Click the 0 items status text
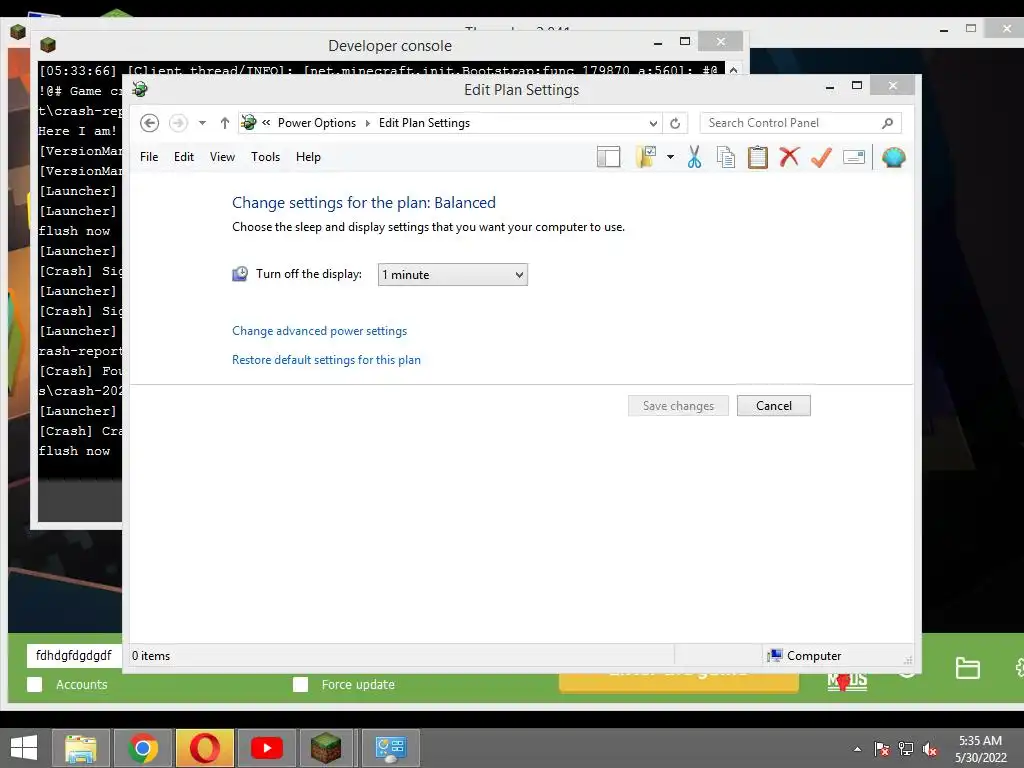Viewport: 1024px width, 768px height. tap(151, 656)
